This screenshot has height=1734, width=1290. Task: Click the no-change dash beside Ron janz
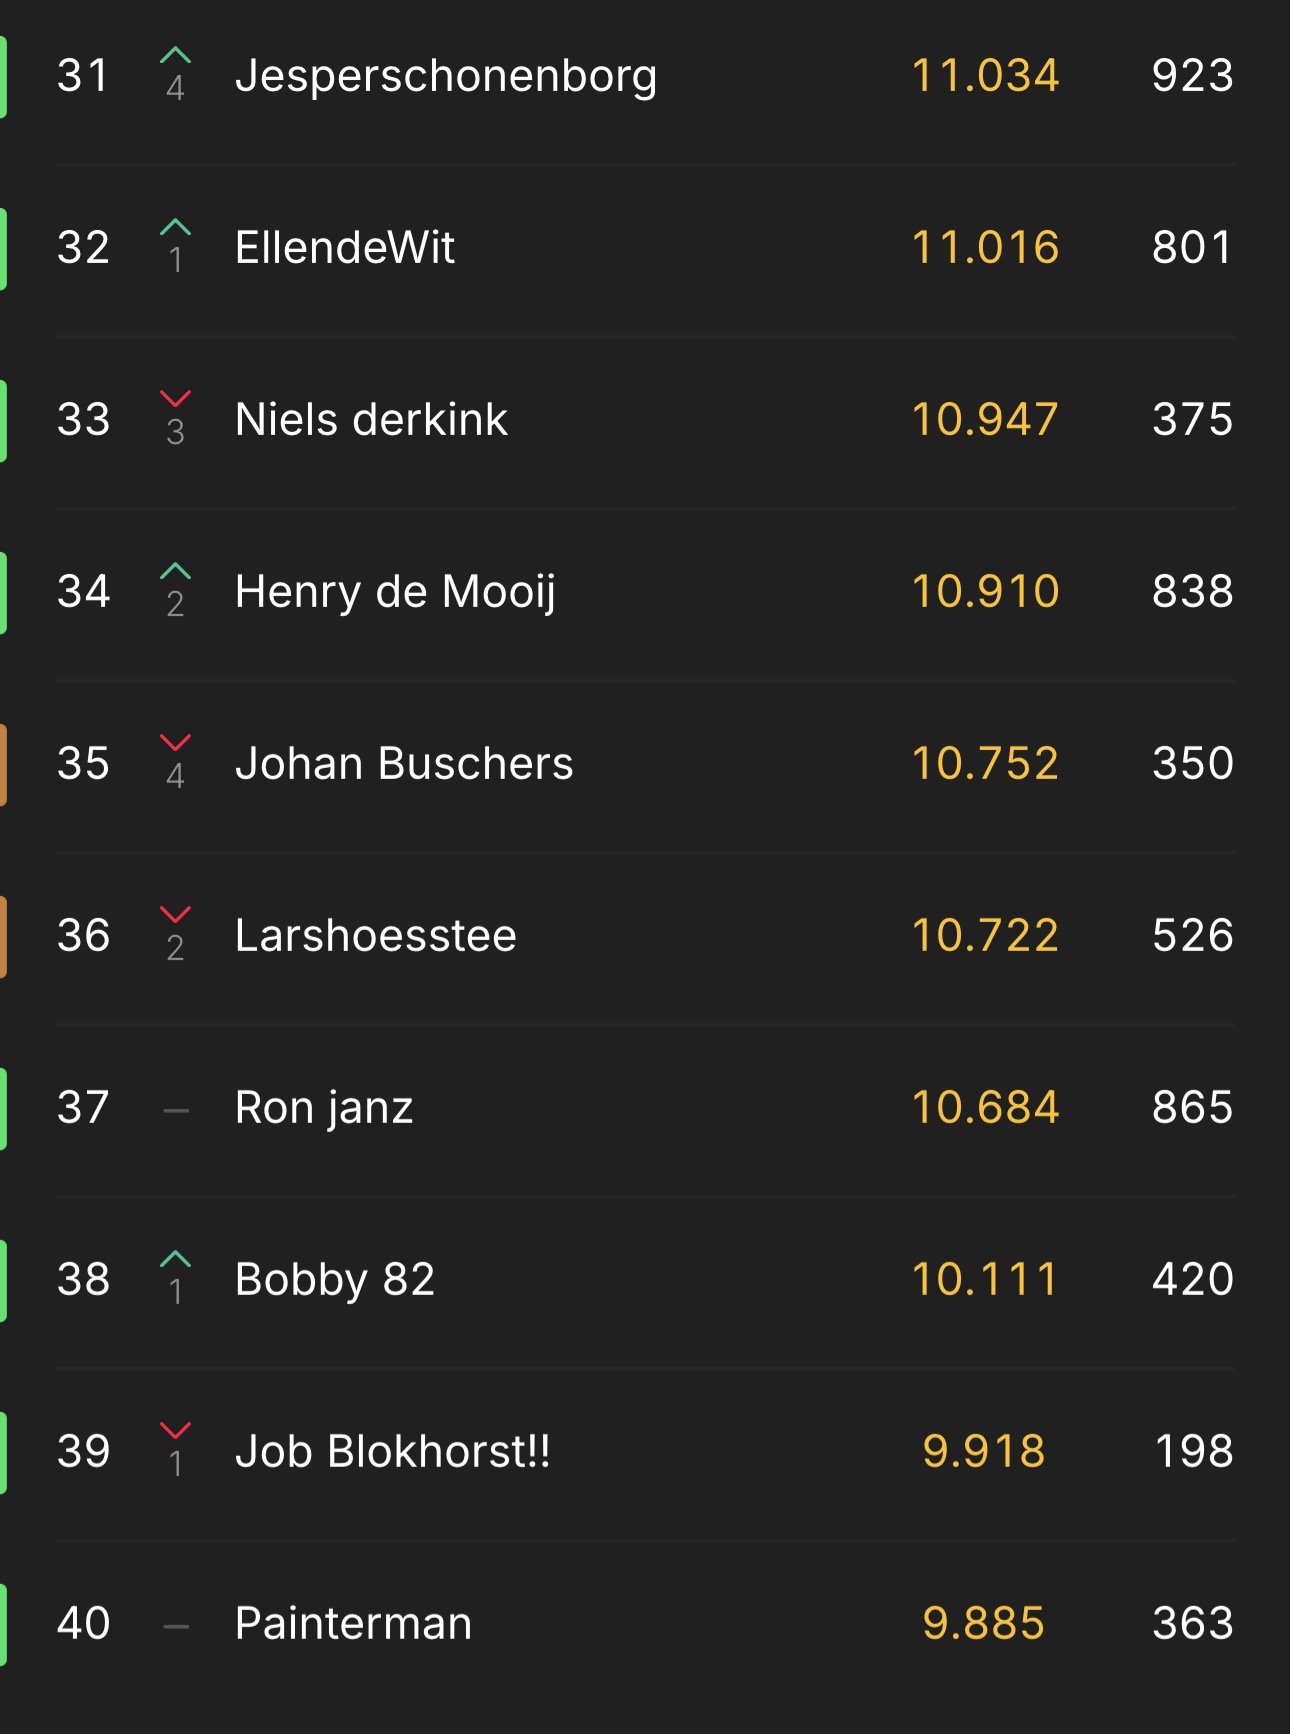point(176,1110)
